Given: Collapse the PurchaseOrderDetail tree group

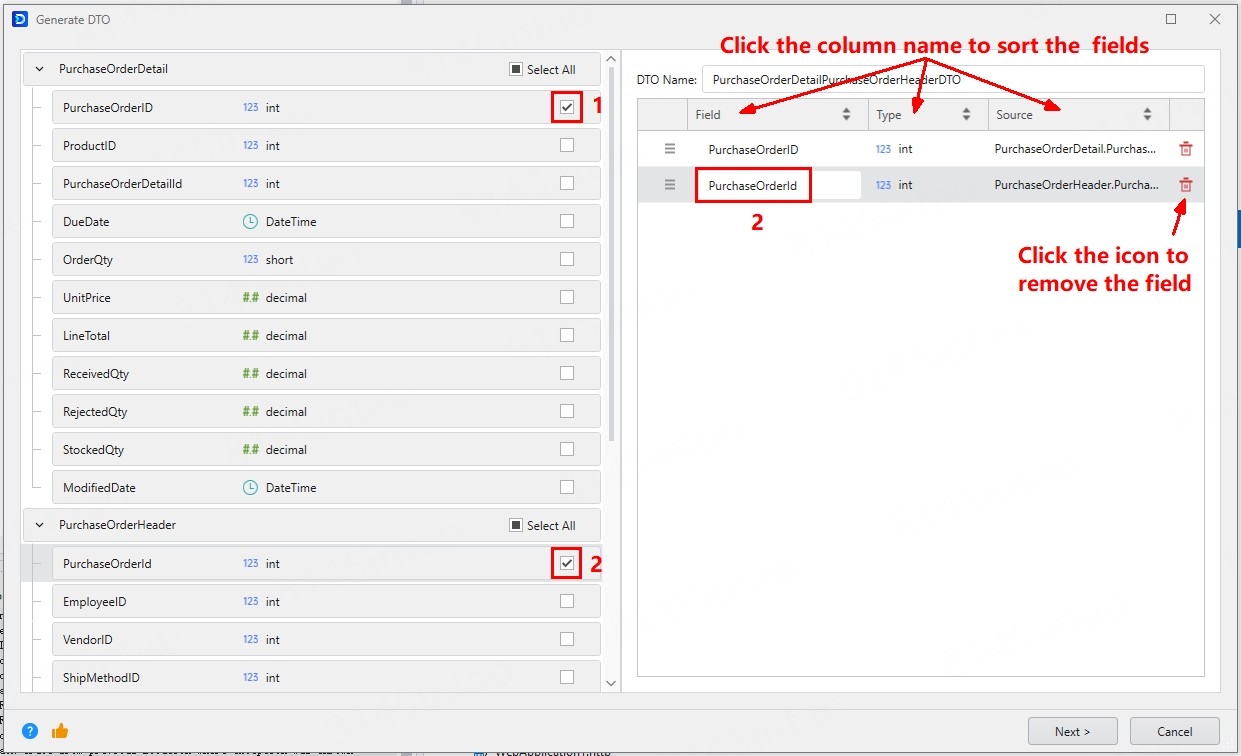Looking at the screenshot, I should click(40, 70).
